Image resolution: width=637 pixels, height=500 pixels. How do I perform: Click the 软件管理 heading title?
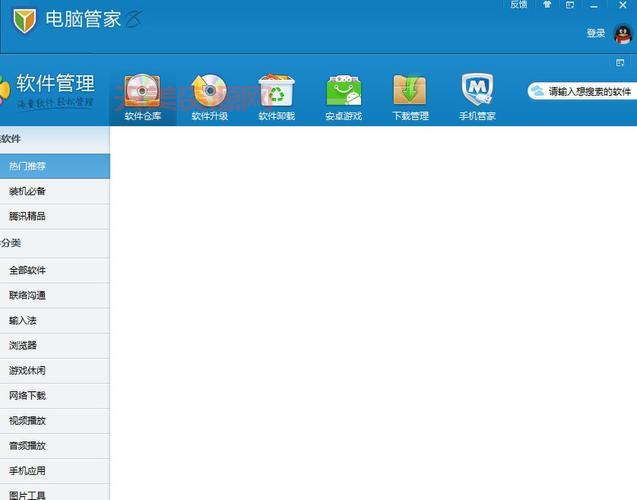[x=55, y=83]
